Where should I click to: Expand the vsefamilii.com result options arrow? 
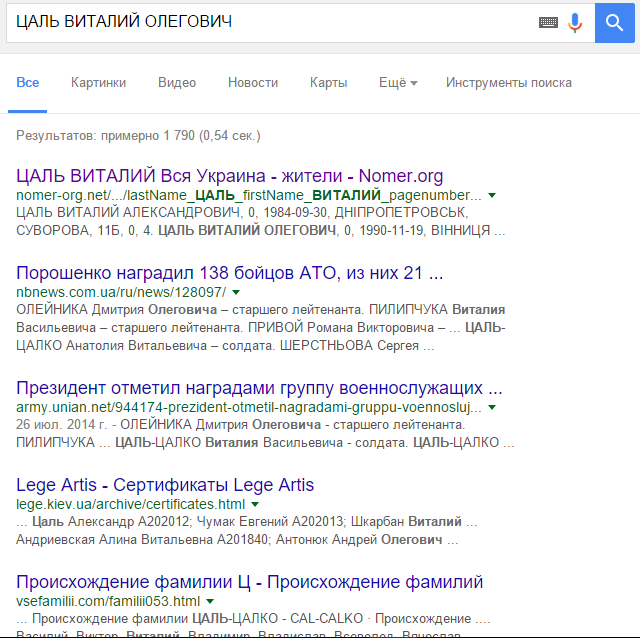(x=210, y=601)
